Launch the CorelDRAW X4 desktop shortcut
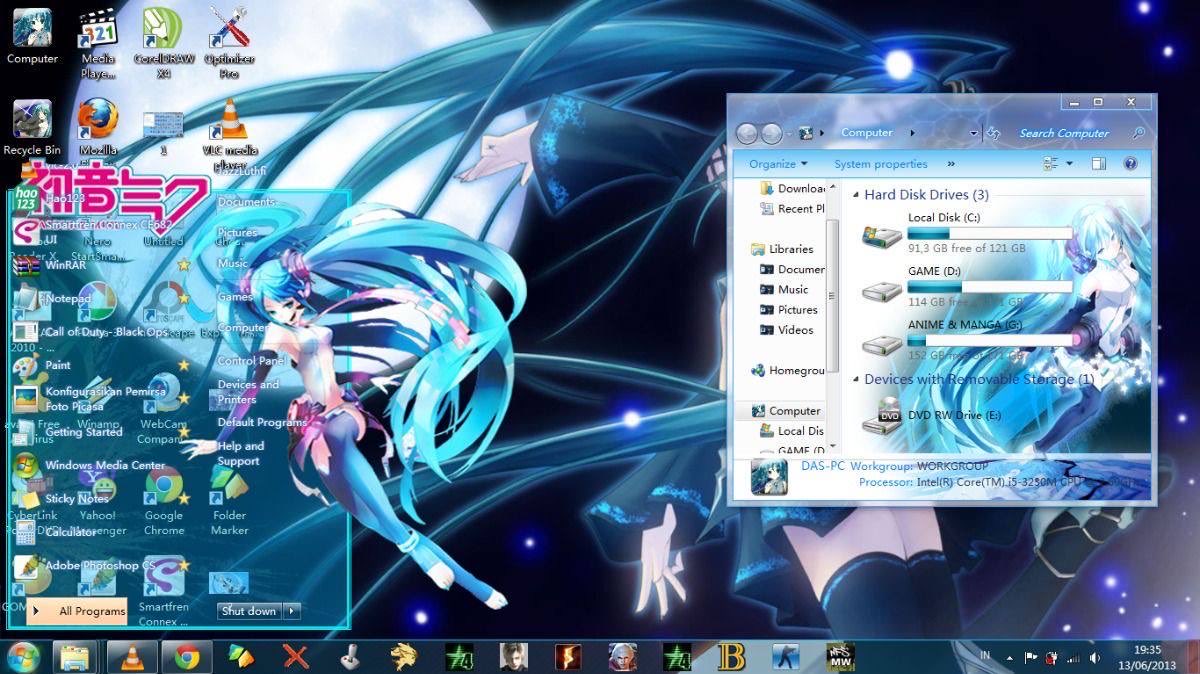 coord(164,44)
